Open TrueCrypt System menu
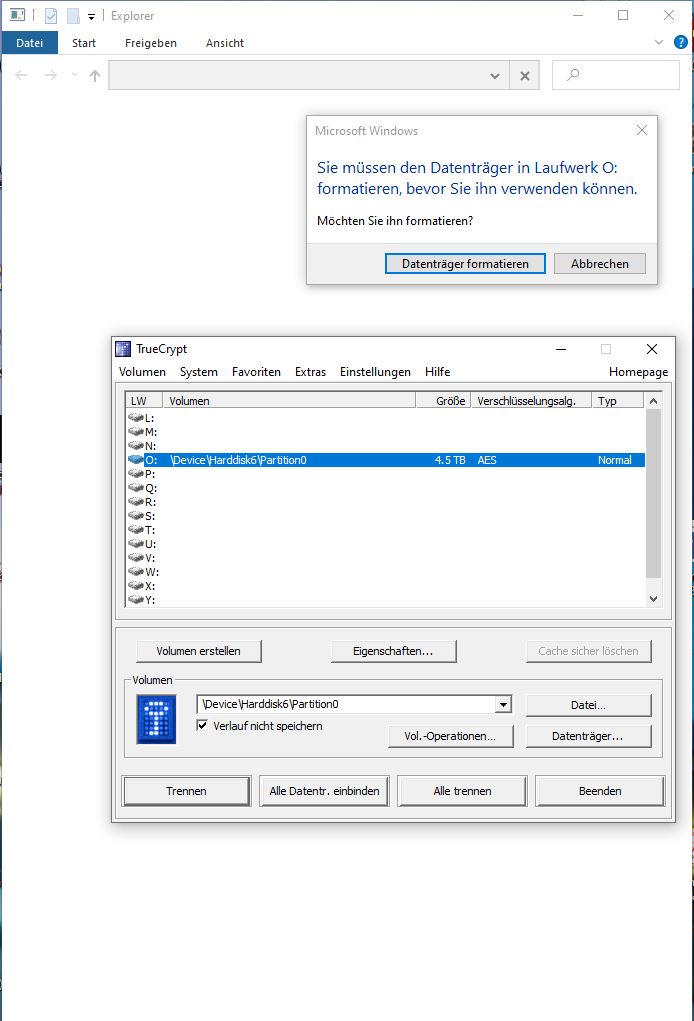Screen dimensions: 694x1021 pyautogui.click(x=199, y=372)
